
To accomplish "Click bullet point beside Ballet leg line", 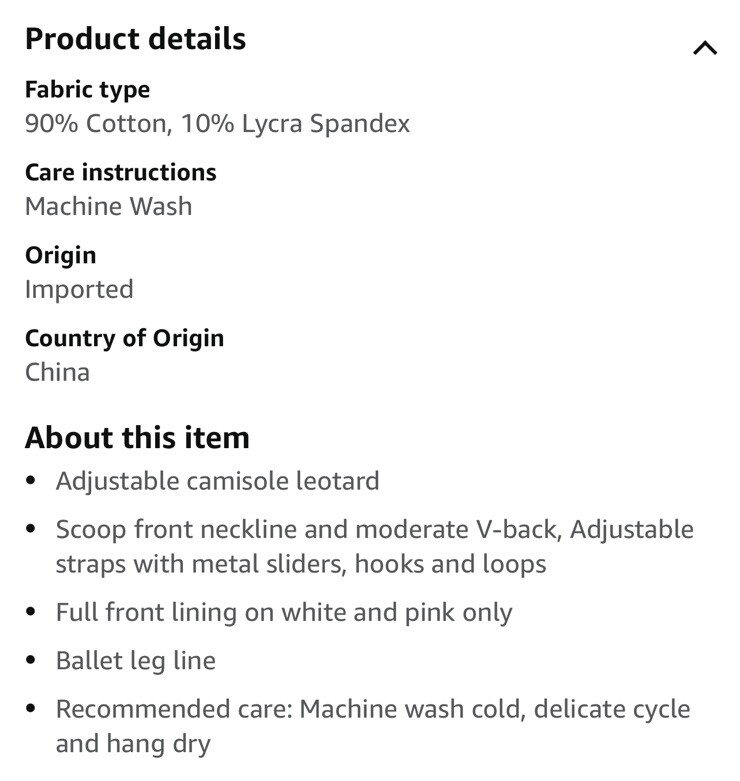I will tap(31, 660).
